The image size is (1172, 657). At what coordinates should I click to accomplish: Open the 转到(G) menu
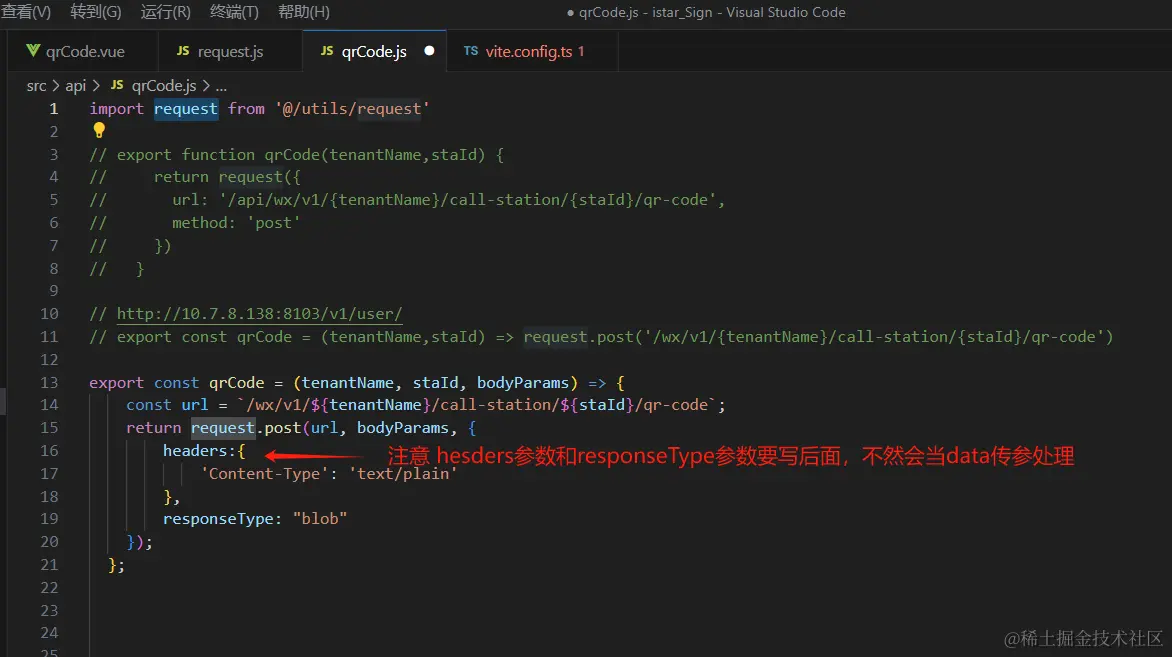point(96,12)
